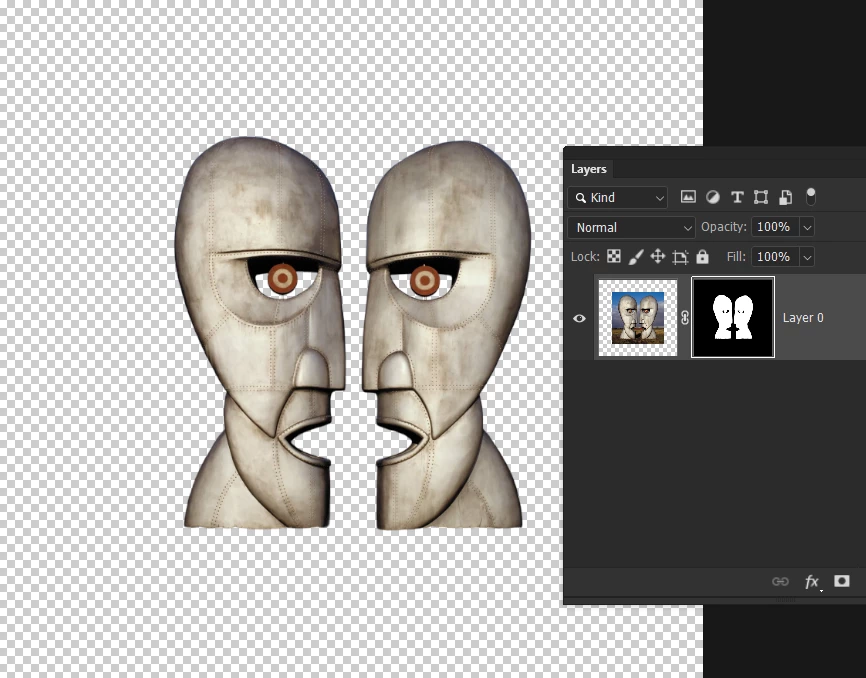Viewport: 866px width, 678px height.
Task: Select Layer 0 mask thumbnail
Action: pyautogui.click(x=733, y=317)
